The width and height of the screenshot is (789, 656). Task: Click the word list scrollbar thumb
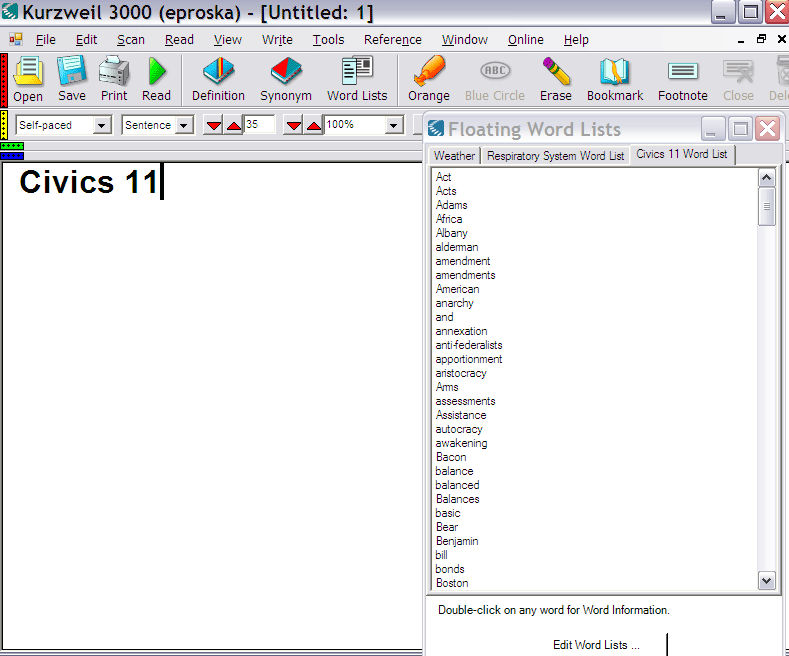[766, 207]
